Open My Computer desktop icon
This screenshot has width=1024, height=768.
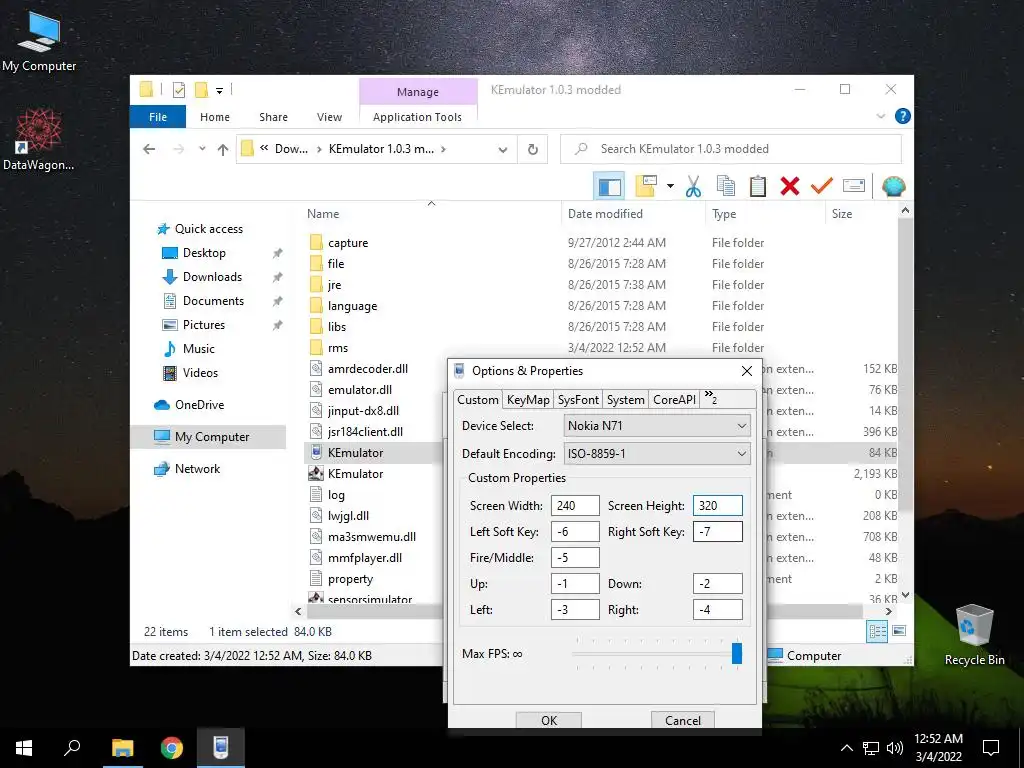point(39,40)
